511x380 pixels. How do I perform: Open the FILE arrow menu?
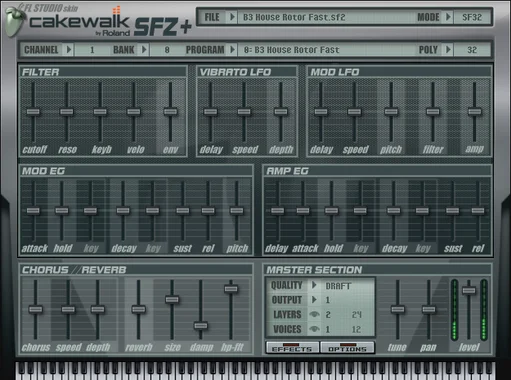tap(232, 17)
